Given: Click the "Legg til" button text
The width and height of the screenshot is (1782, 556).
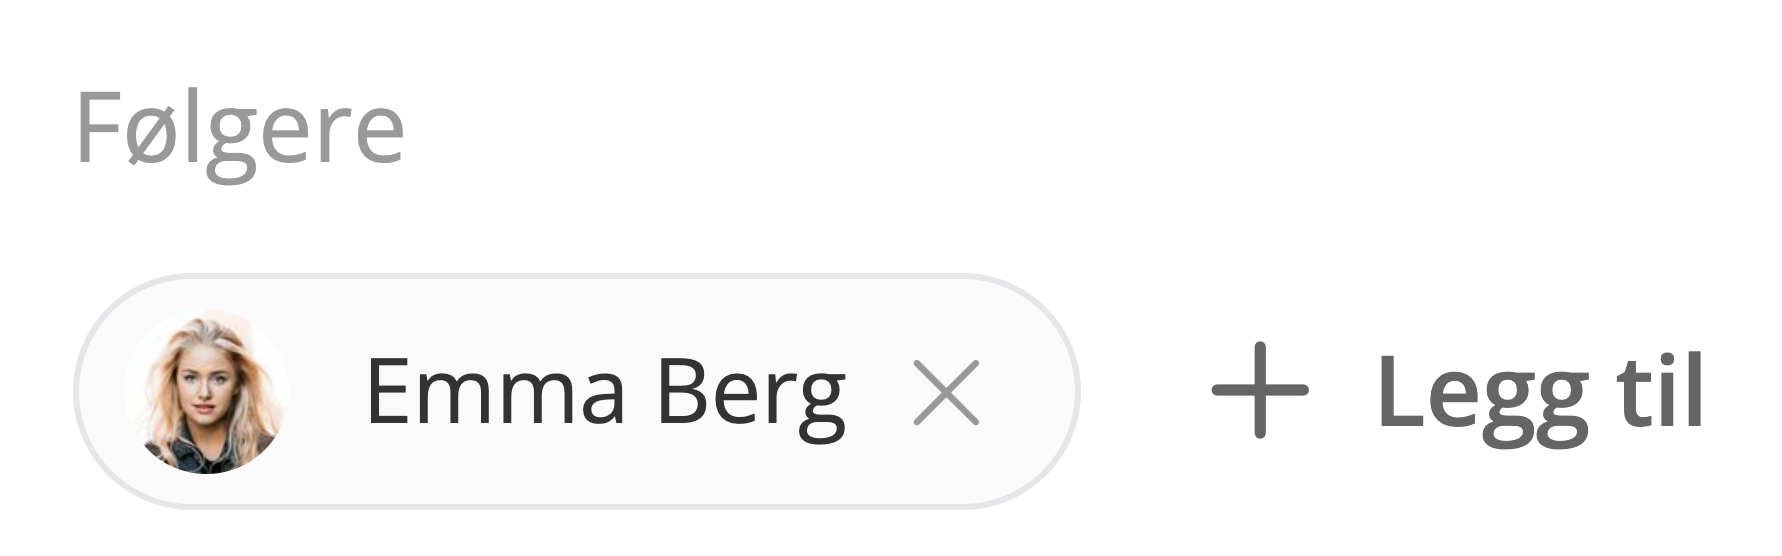Looking at the screenshot, I should [1540, 392].
